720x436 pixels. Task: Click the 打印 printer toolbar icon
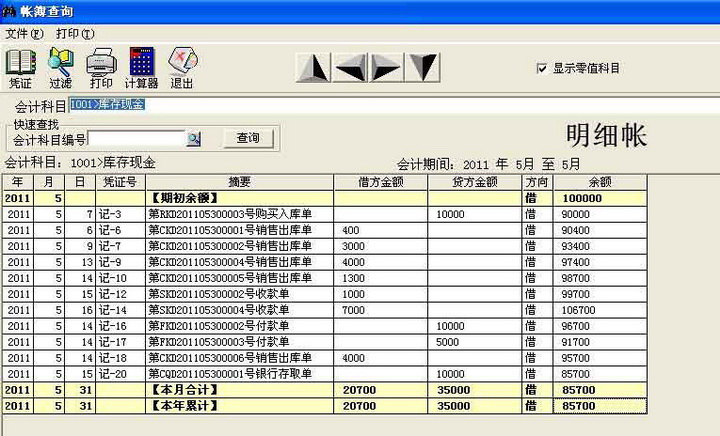click(101, 67)
